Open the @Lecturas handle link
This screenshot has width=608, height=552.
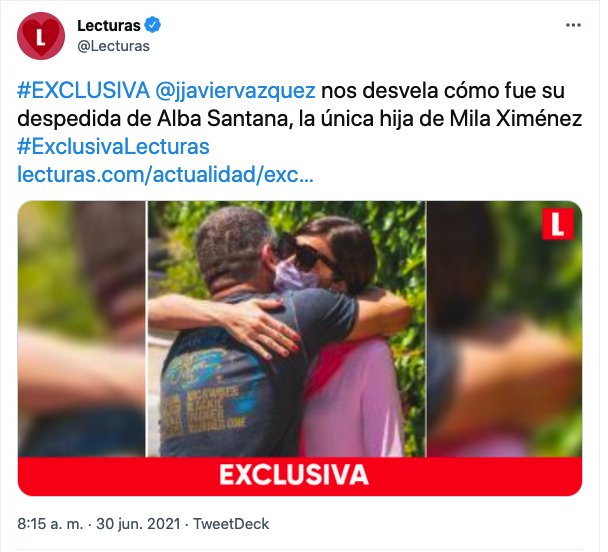click(x=113, y=46)
